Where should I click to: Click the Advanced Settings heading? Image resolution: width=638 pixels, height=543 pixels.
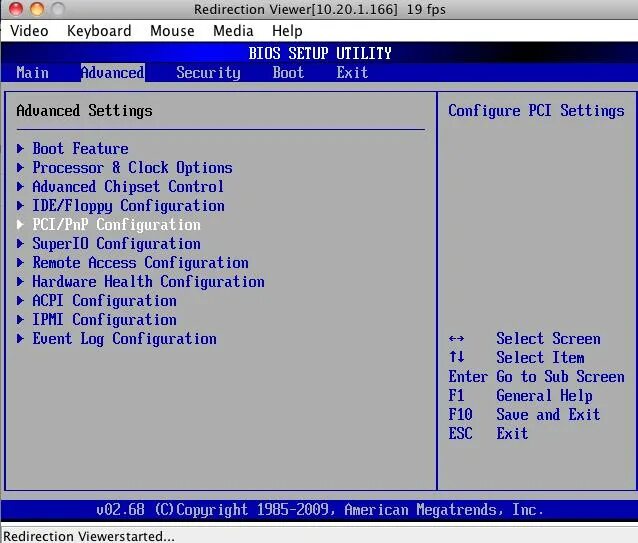(x=85, y=111)
